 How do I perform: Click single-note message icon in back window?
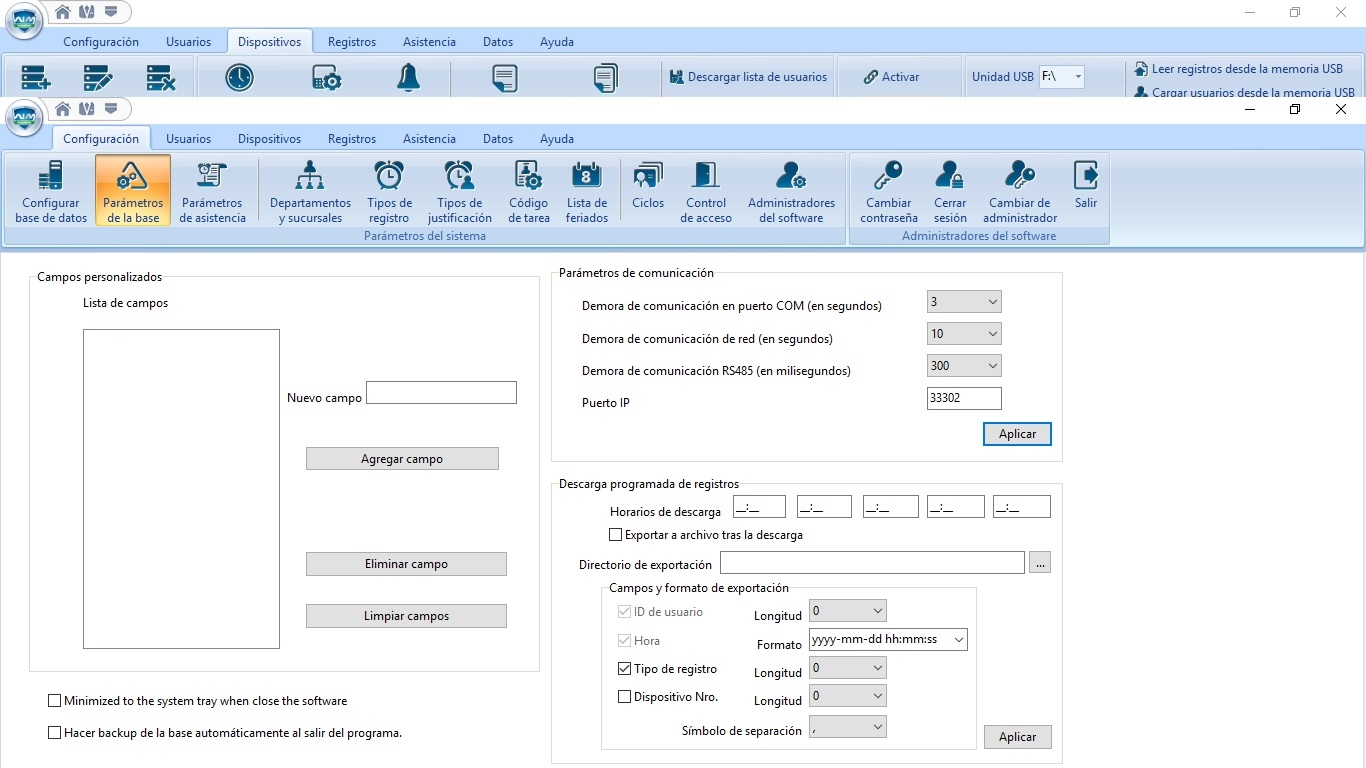505,77
